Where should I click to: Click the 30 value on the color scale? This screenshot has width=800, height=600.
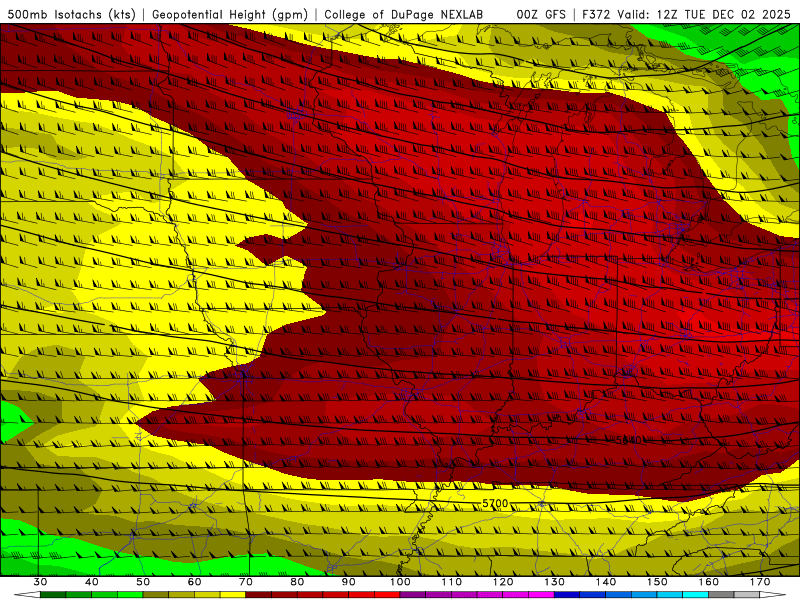tap(40, 582)
